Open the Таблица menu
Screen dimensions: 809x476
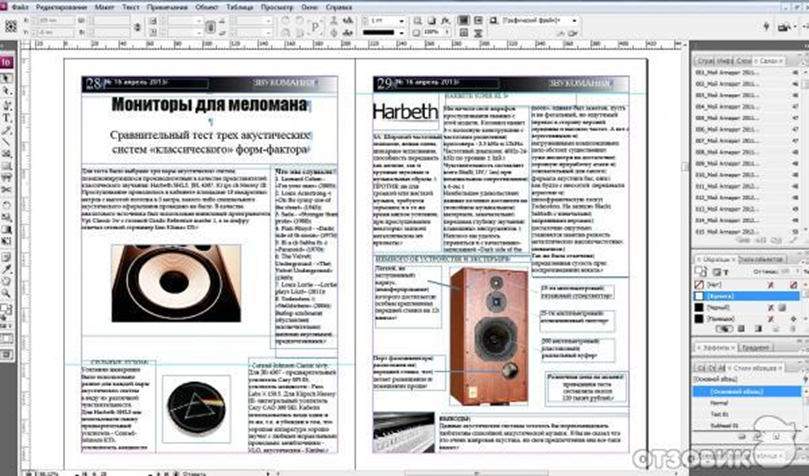(240, 7)
